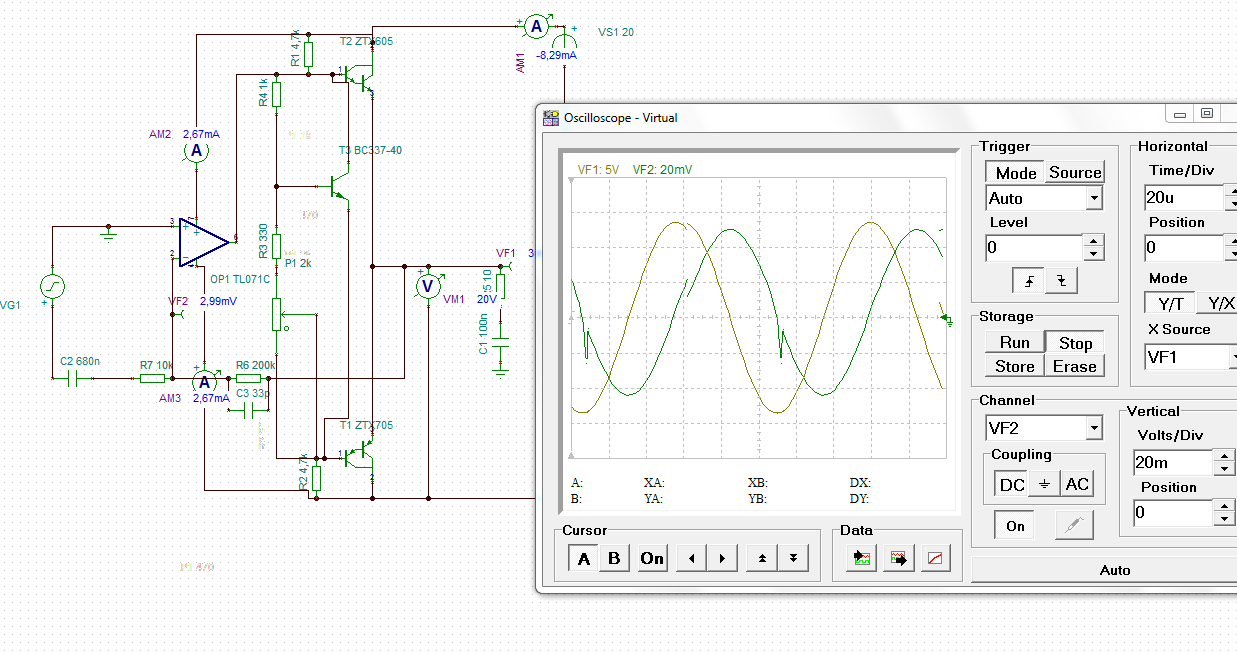Viewport: 1237px width, 653px height.
Task: Open X Source VF1 dropdown
Action: tap(1233, 357)
